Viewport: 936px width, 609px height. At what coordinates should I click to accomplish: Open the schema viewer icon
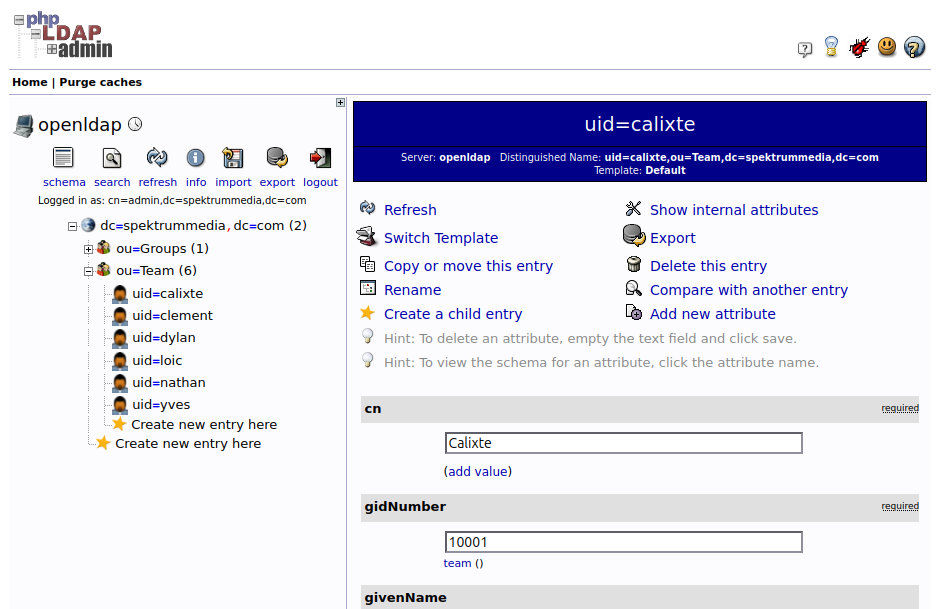[x=63, y=158]
